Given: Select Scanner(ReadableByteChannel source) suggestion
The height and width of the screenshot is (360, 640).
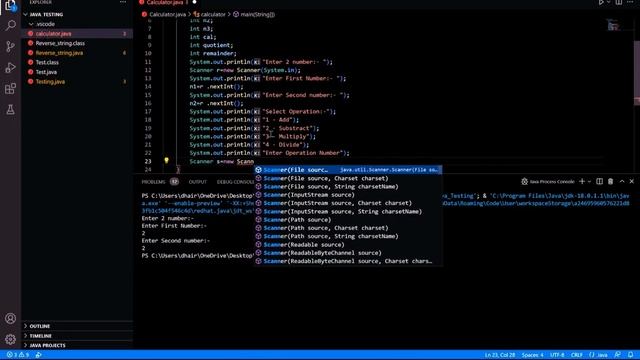Looking at the screenshot, I should [348, 253].
